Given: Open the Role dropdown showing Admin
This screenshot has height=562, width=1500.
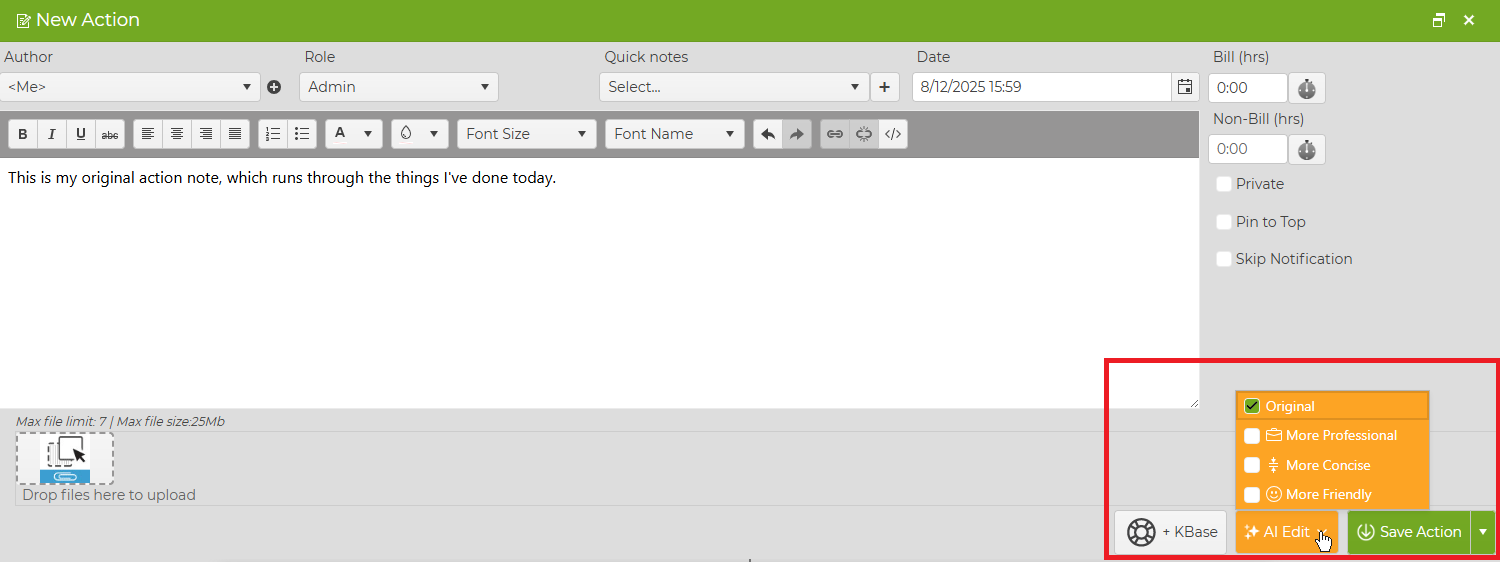Looking at the screenshot, I should pyautogui.click(x=399, y=87).
